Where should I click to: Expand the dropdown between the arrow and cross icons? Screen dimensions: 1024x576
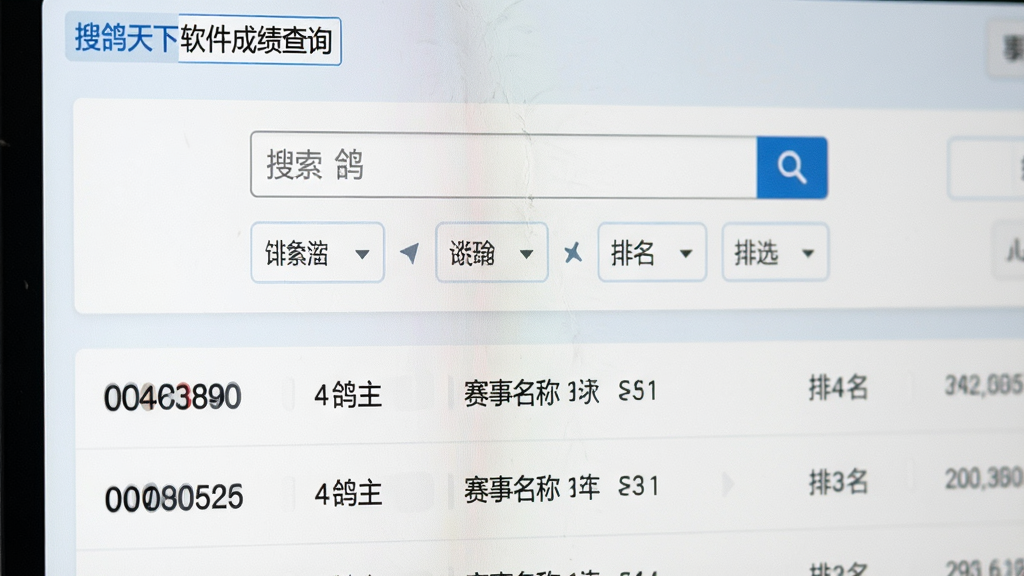tap(492, 253)
